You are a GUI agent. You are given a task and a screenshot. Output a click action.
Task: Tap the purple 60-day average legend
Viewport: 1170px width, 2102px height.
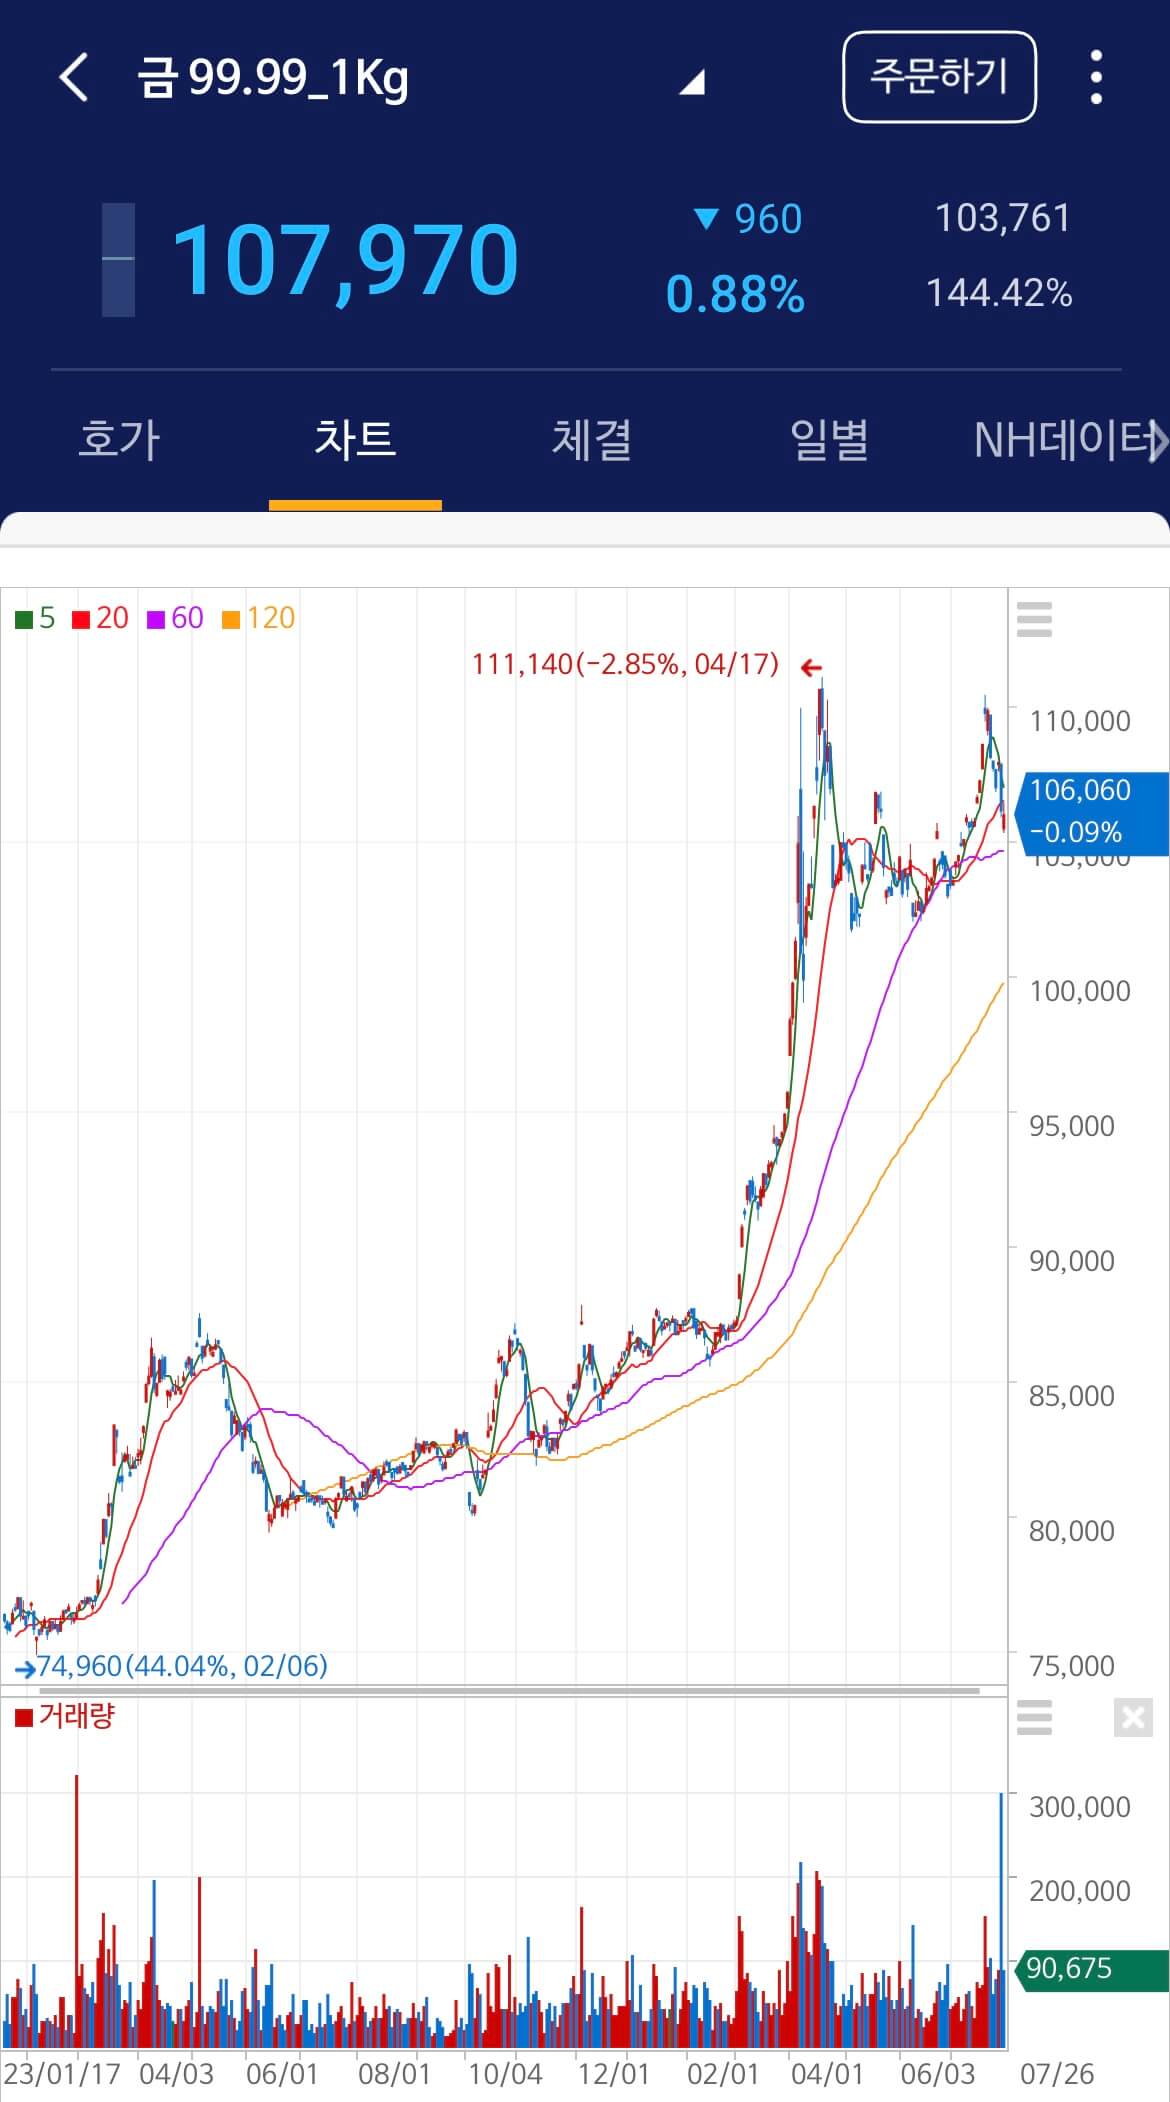tap(175, 618)
